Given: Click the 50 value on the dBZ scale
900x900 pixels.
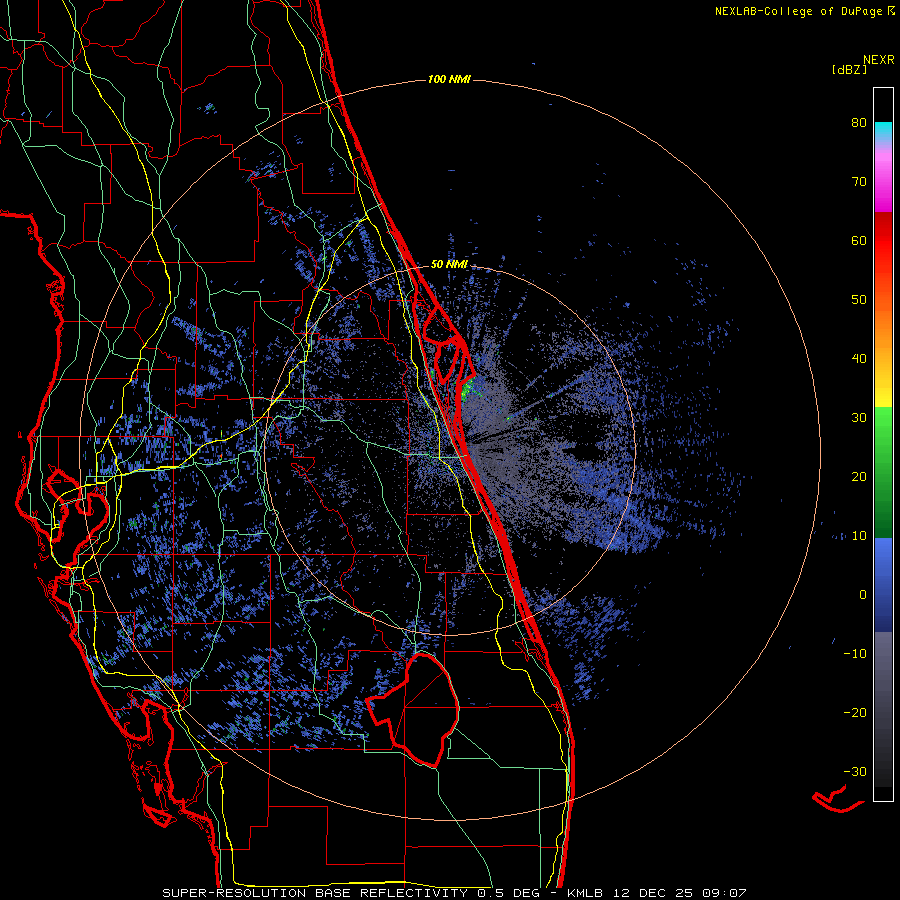Looking at the screenshot, I should click(859, 300).
